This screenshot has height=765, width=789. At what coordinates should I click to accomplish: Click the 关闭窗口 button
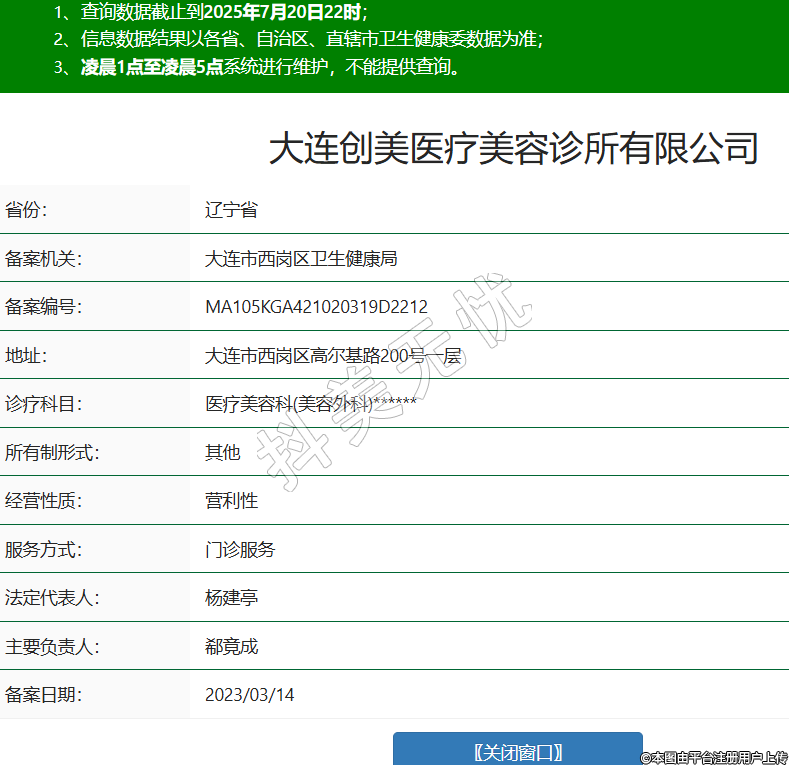pos(517,751)
